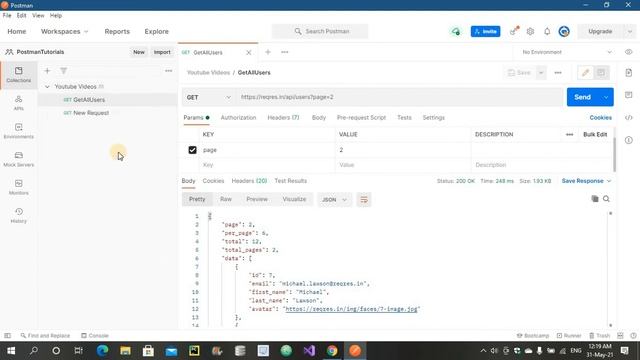Image resolution: width=640 pixels, height=360 pixels.
Task: Open the user avatar profile menu
Action: click(x=564, y=31)
